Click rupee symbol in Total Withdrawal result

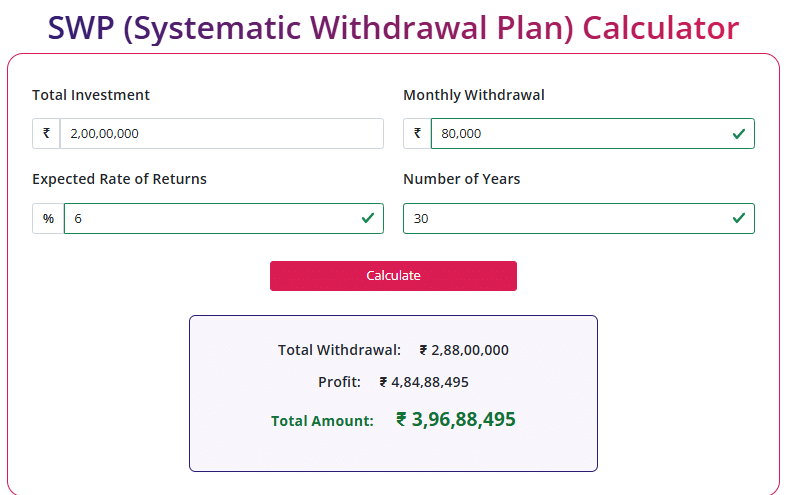[424, 350]
